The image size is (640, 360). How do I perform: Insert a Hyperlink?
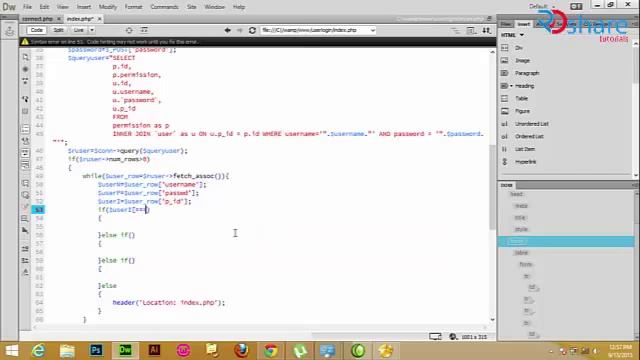click(x=525, y=162)
